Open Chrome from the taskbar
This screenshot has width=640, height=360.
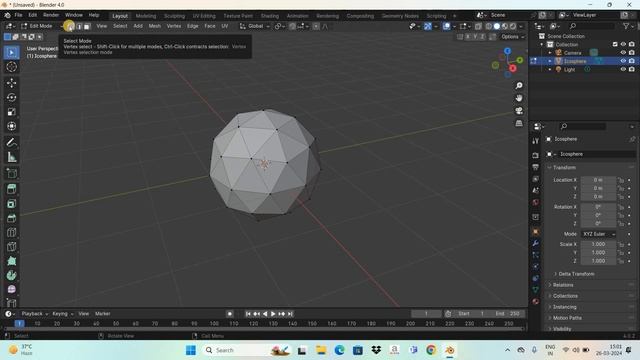431,350
